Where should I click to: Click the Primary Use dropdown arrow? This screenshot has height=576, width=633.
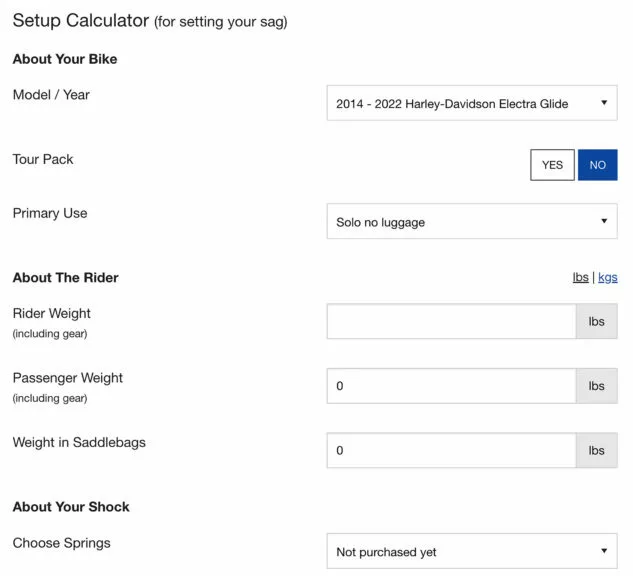(x=604, y=221)
